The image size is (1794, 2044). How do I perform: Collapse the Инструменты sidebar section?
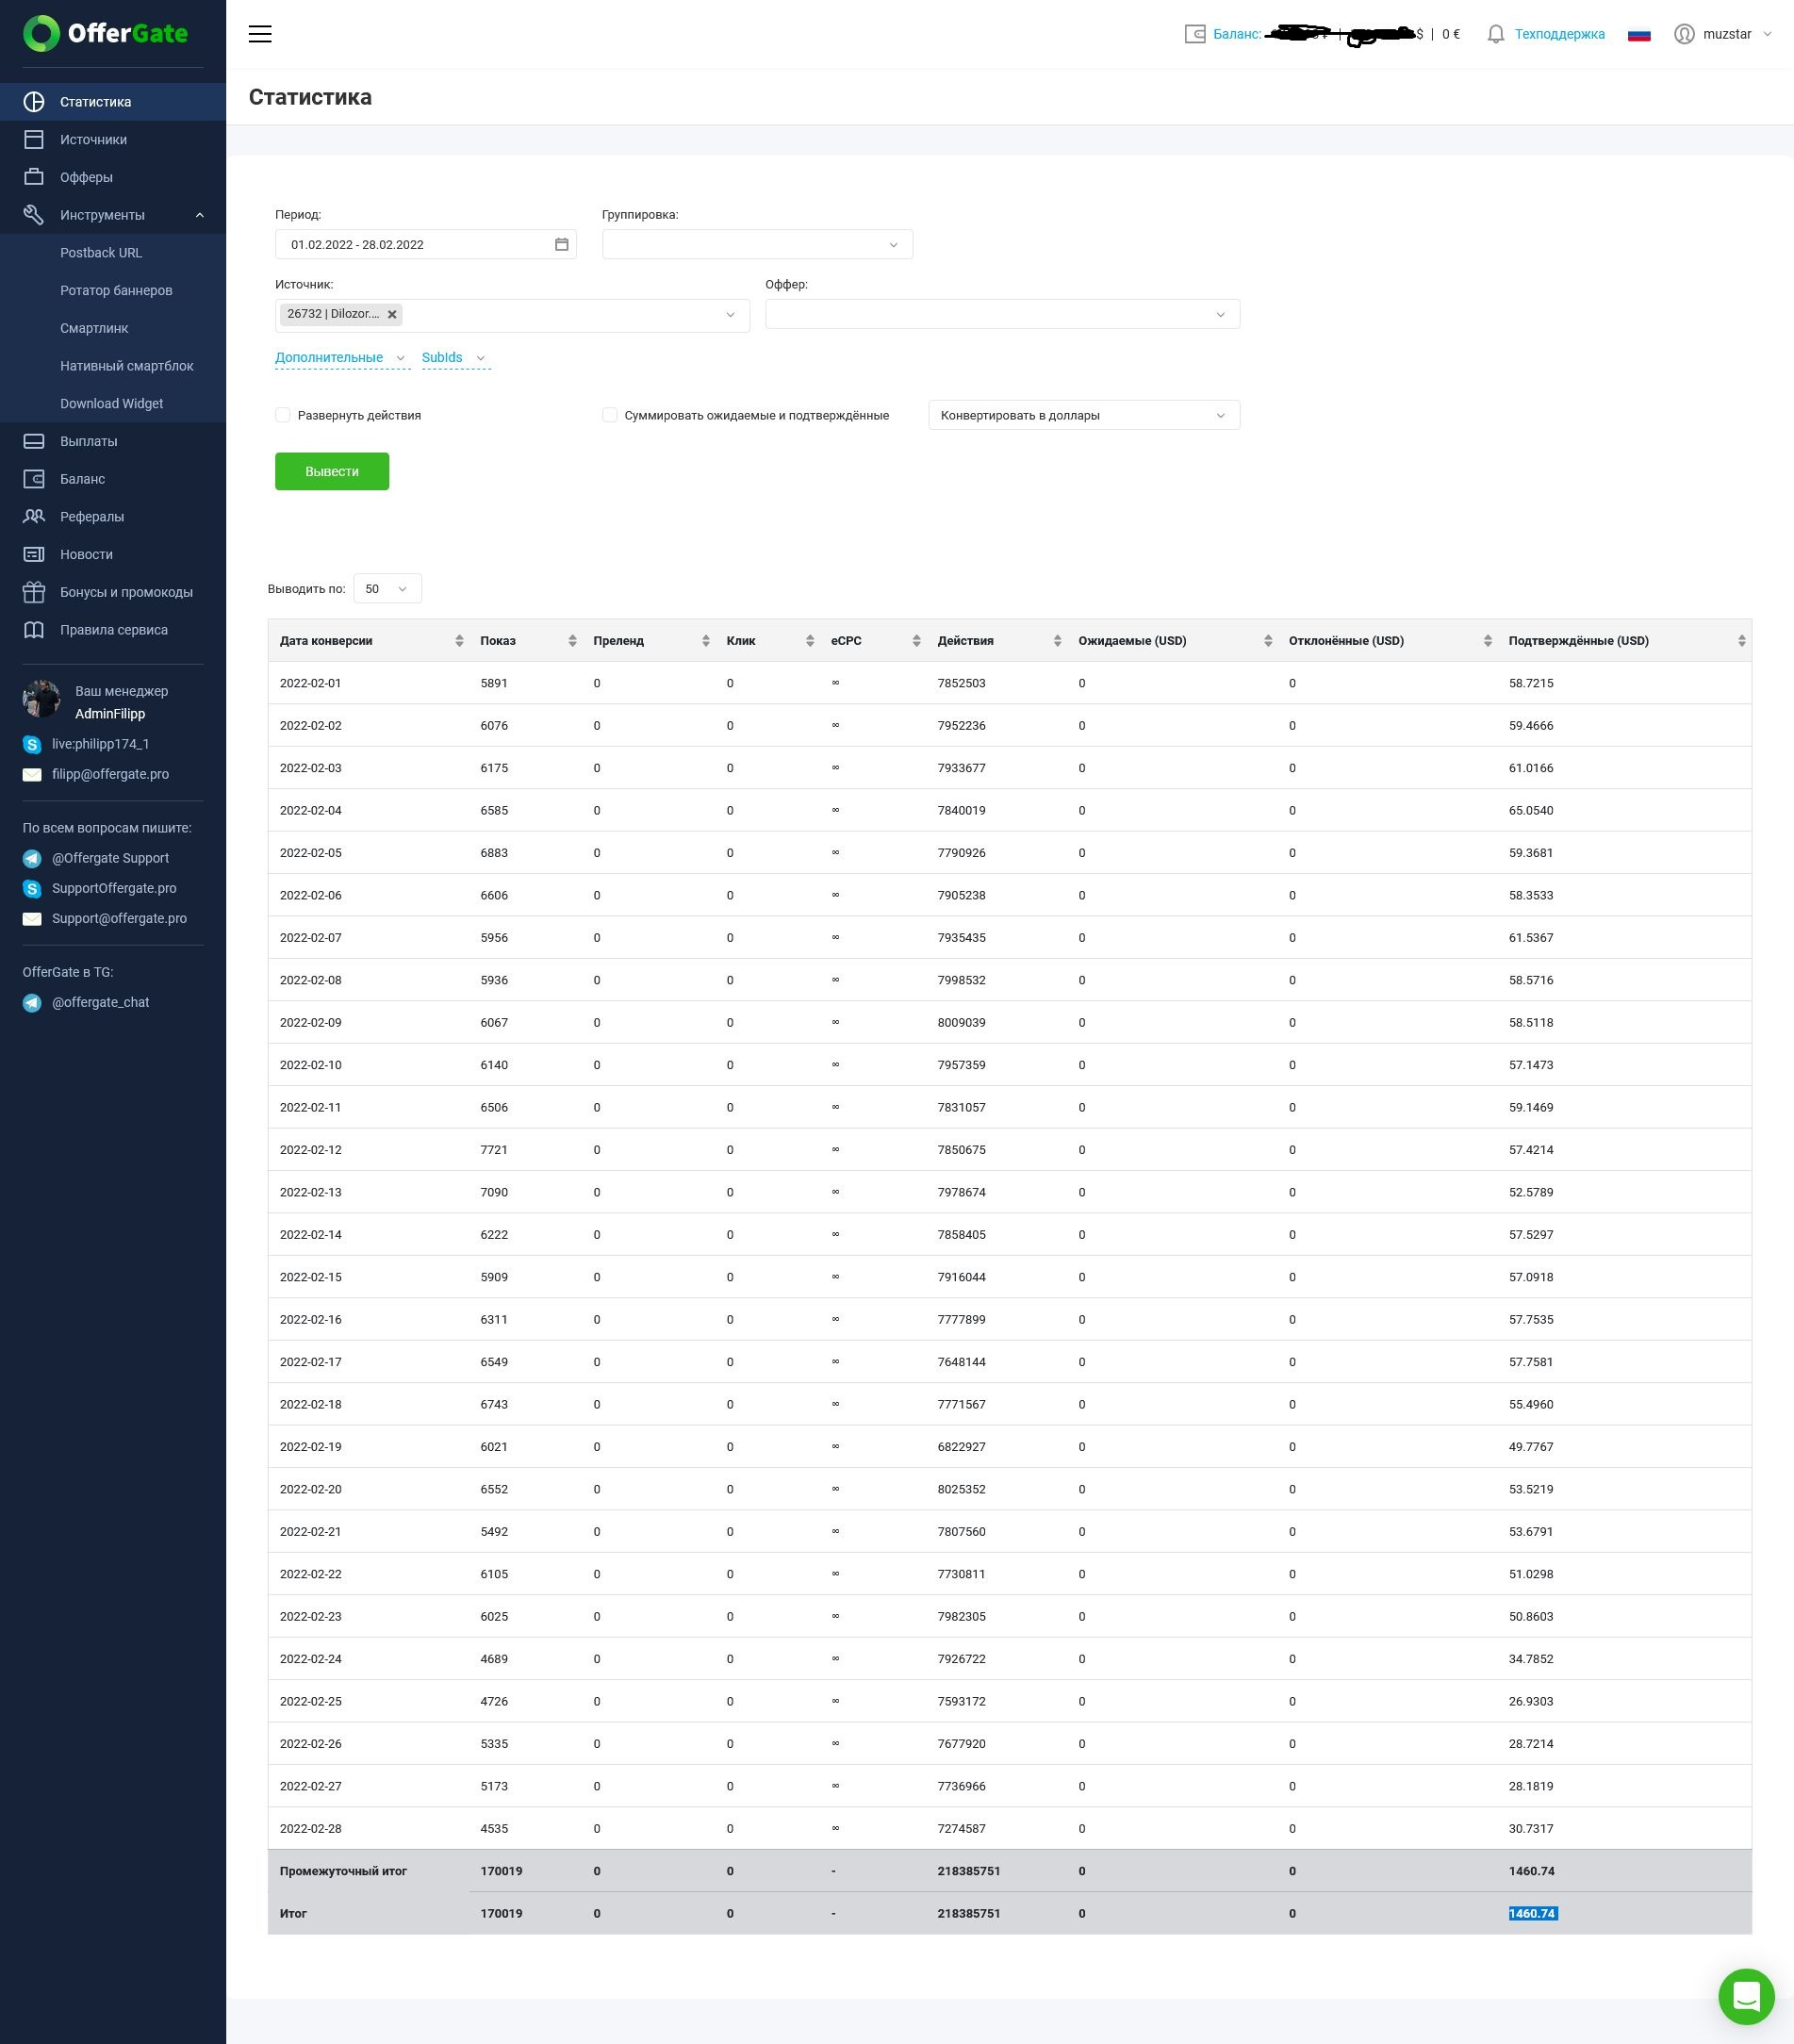coord(199,215)
